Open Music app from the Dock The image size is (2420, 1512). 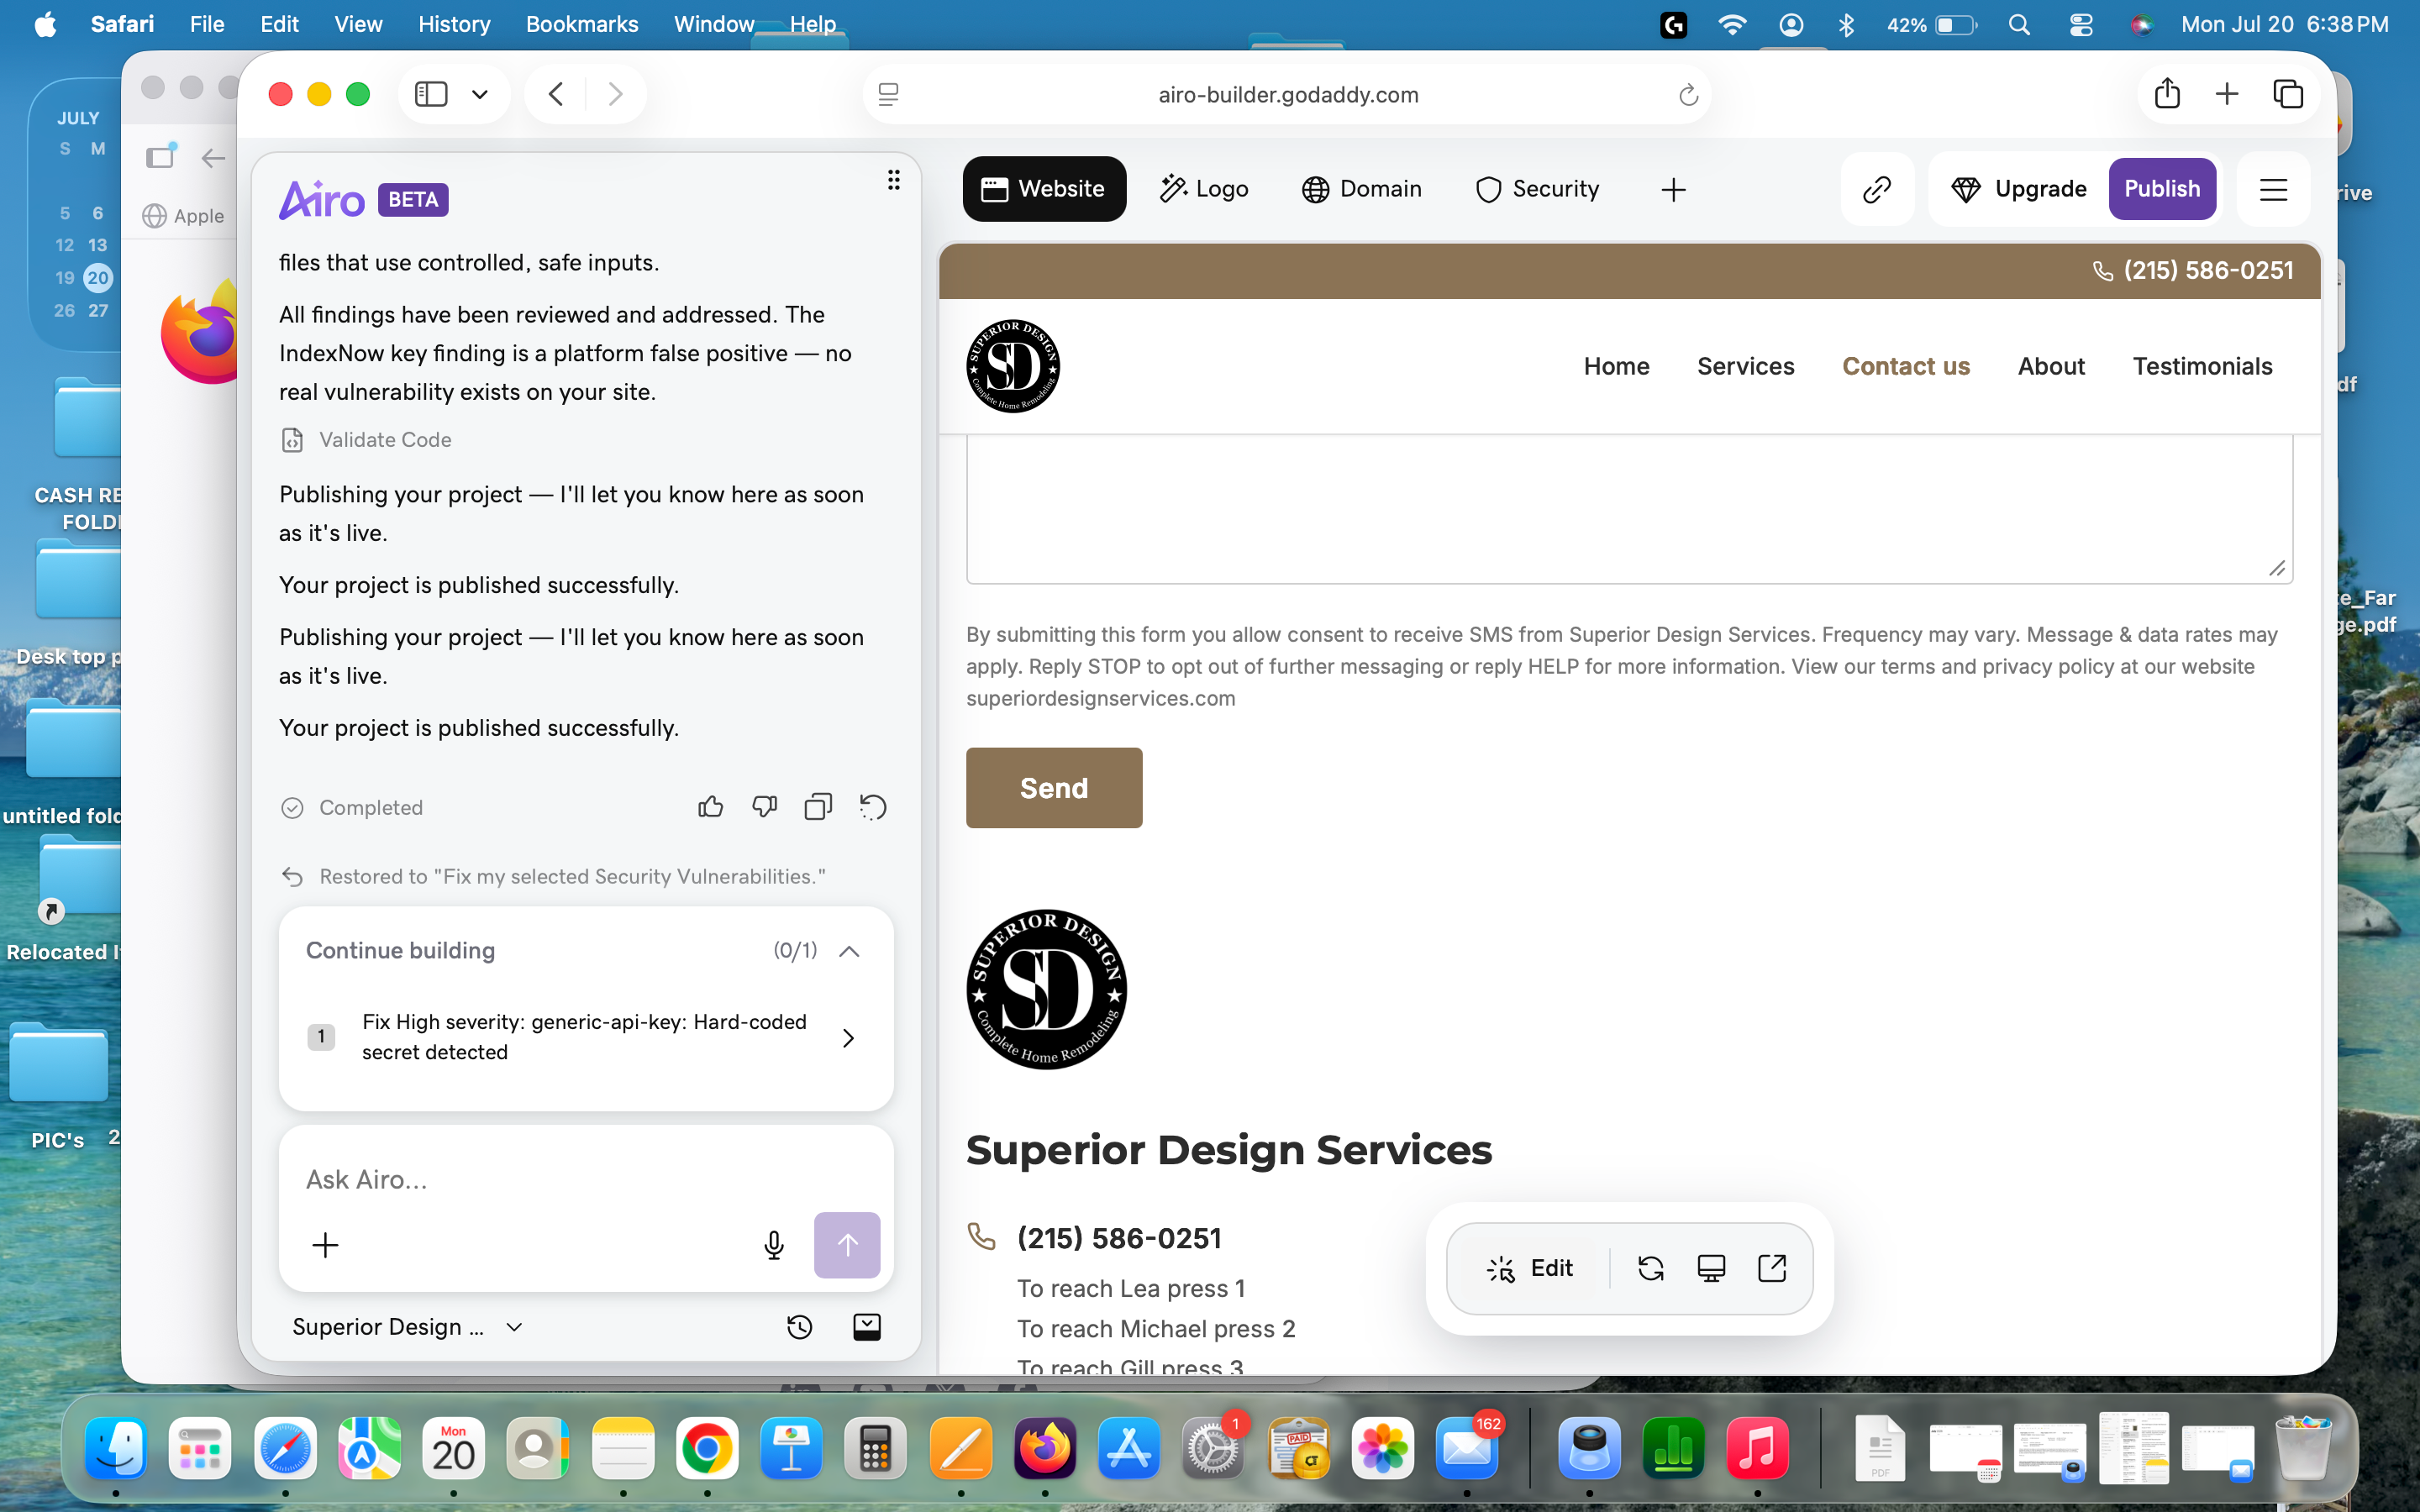(x=1757, y=1448)
